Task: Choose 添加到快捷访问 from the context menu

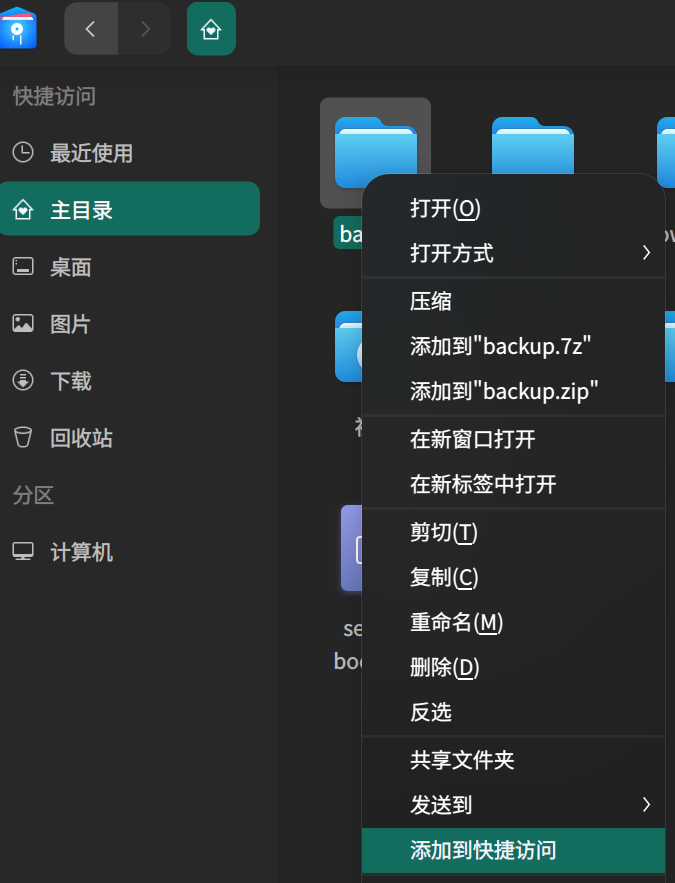Action: click(513, 850)
